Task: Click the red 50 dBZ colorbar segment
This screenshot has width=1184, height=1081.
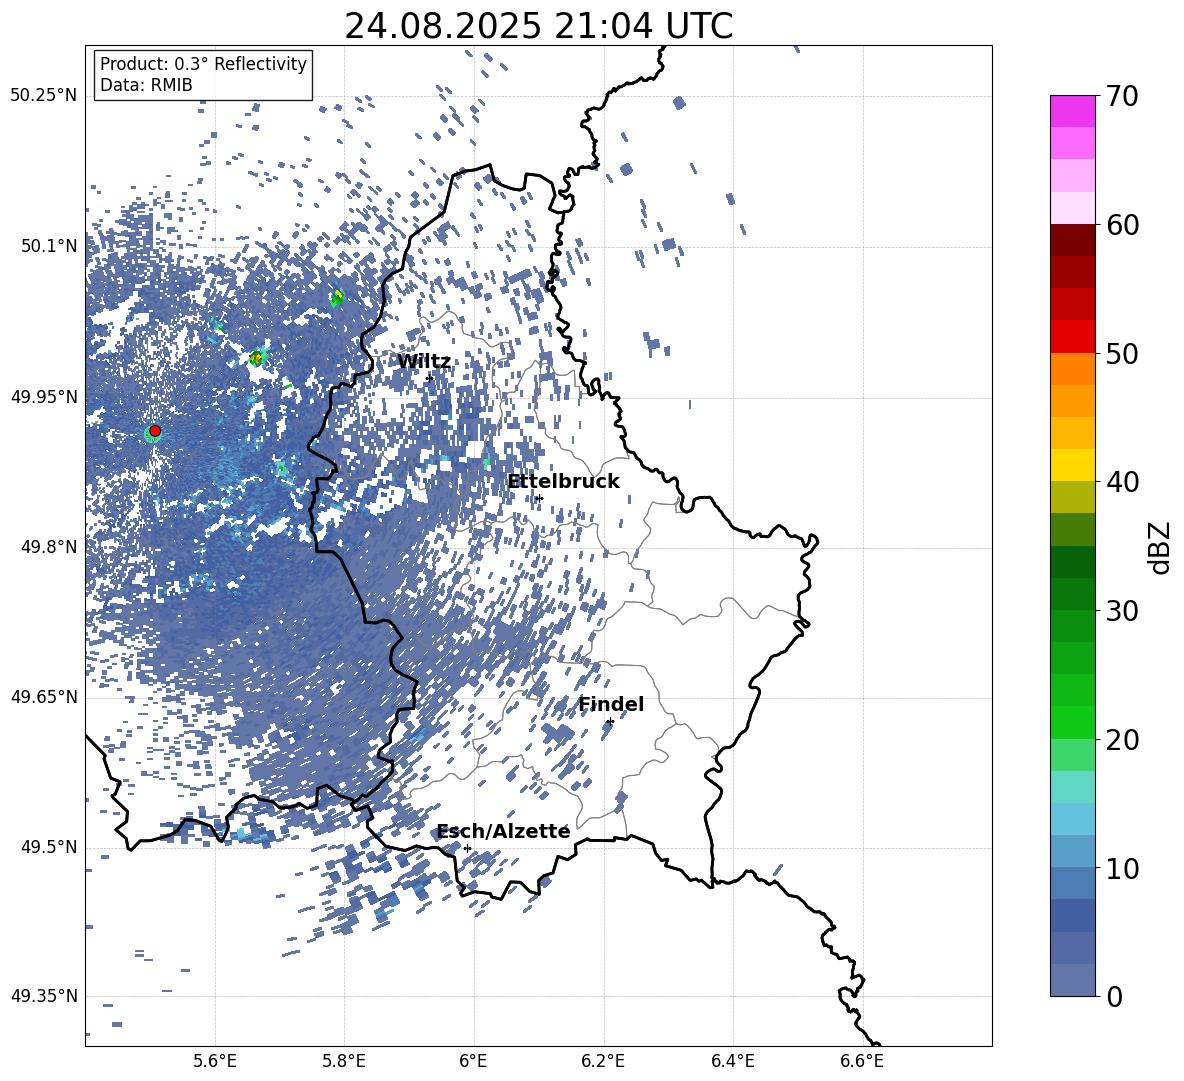Action: 1072,337
